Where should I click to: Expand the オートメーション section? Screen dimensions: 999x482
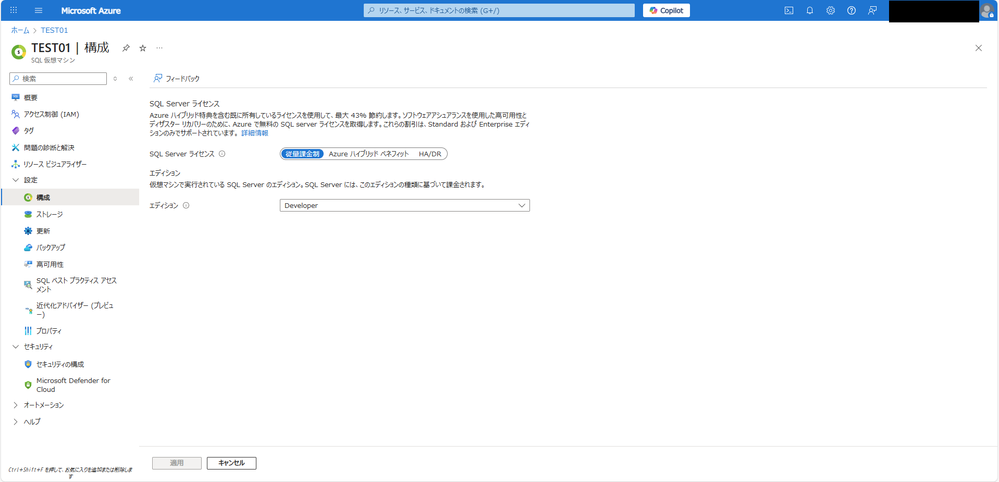tap(16, 405)
